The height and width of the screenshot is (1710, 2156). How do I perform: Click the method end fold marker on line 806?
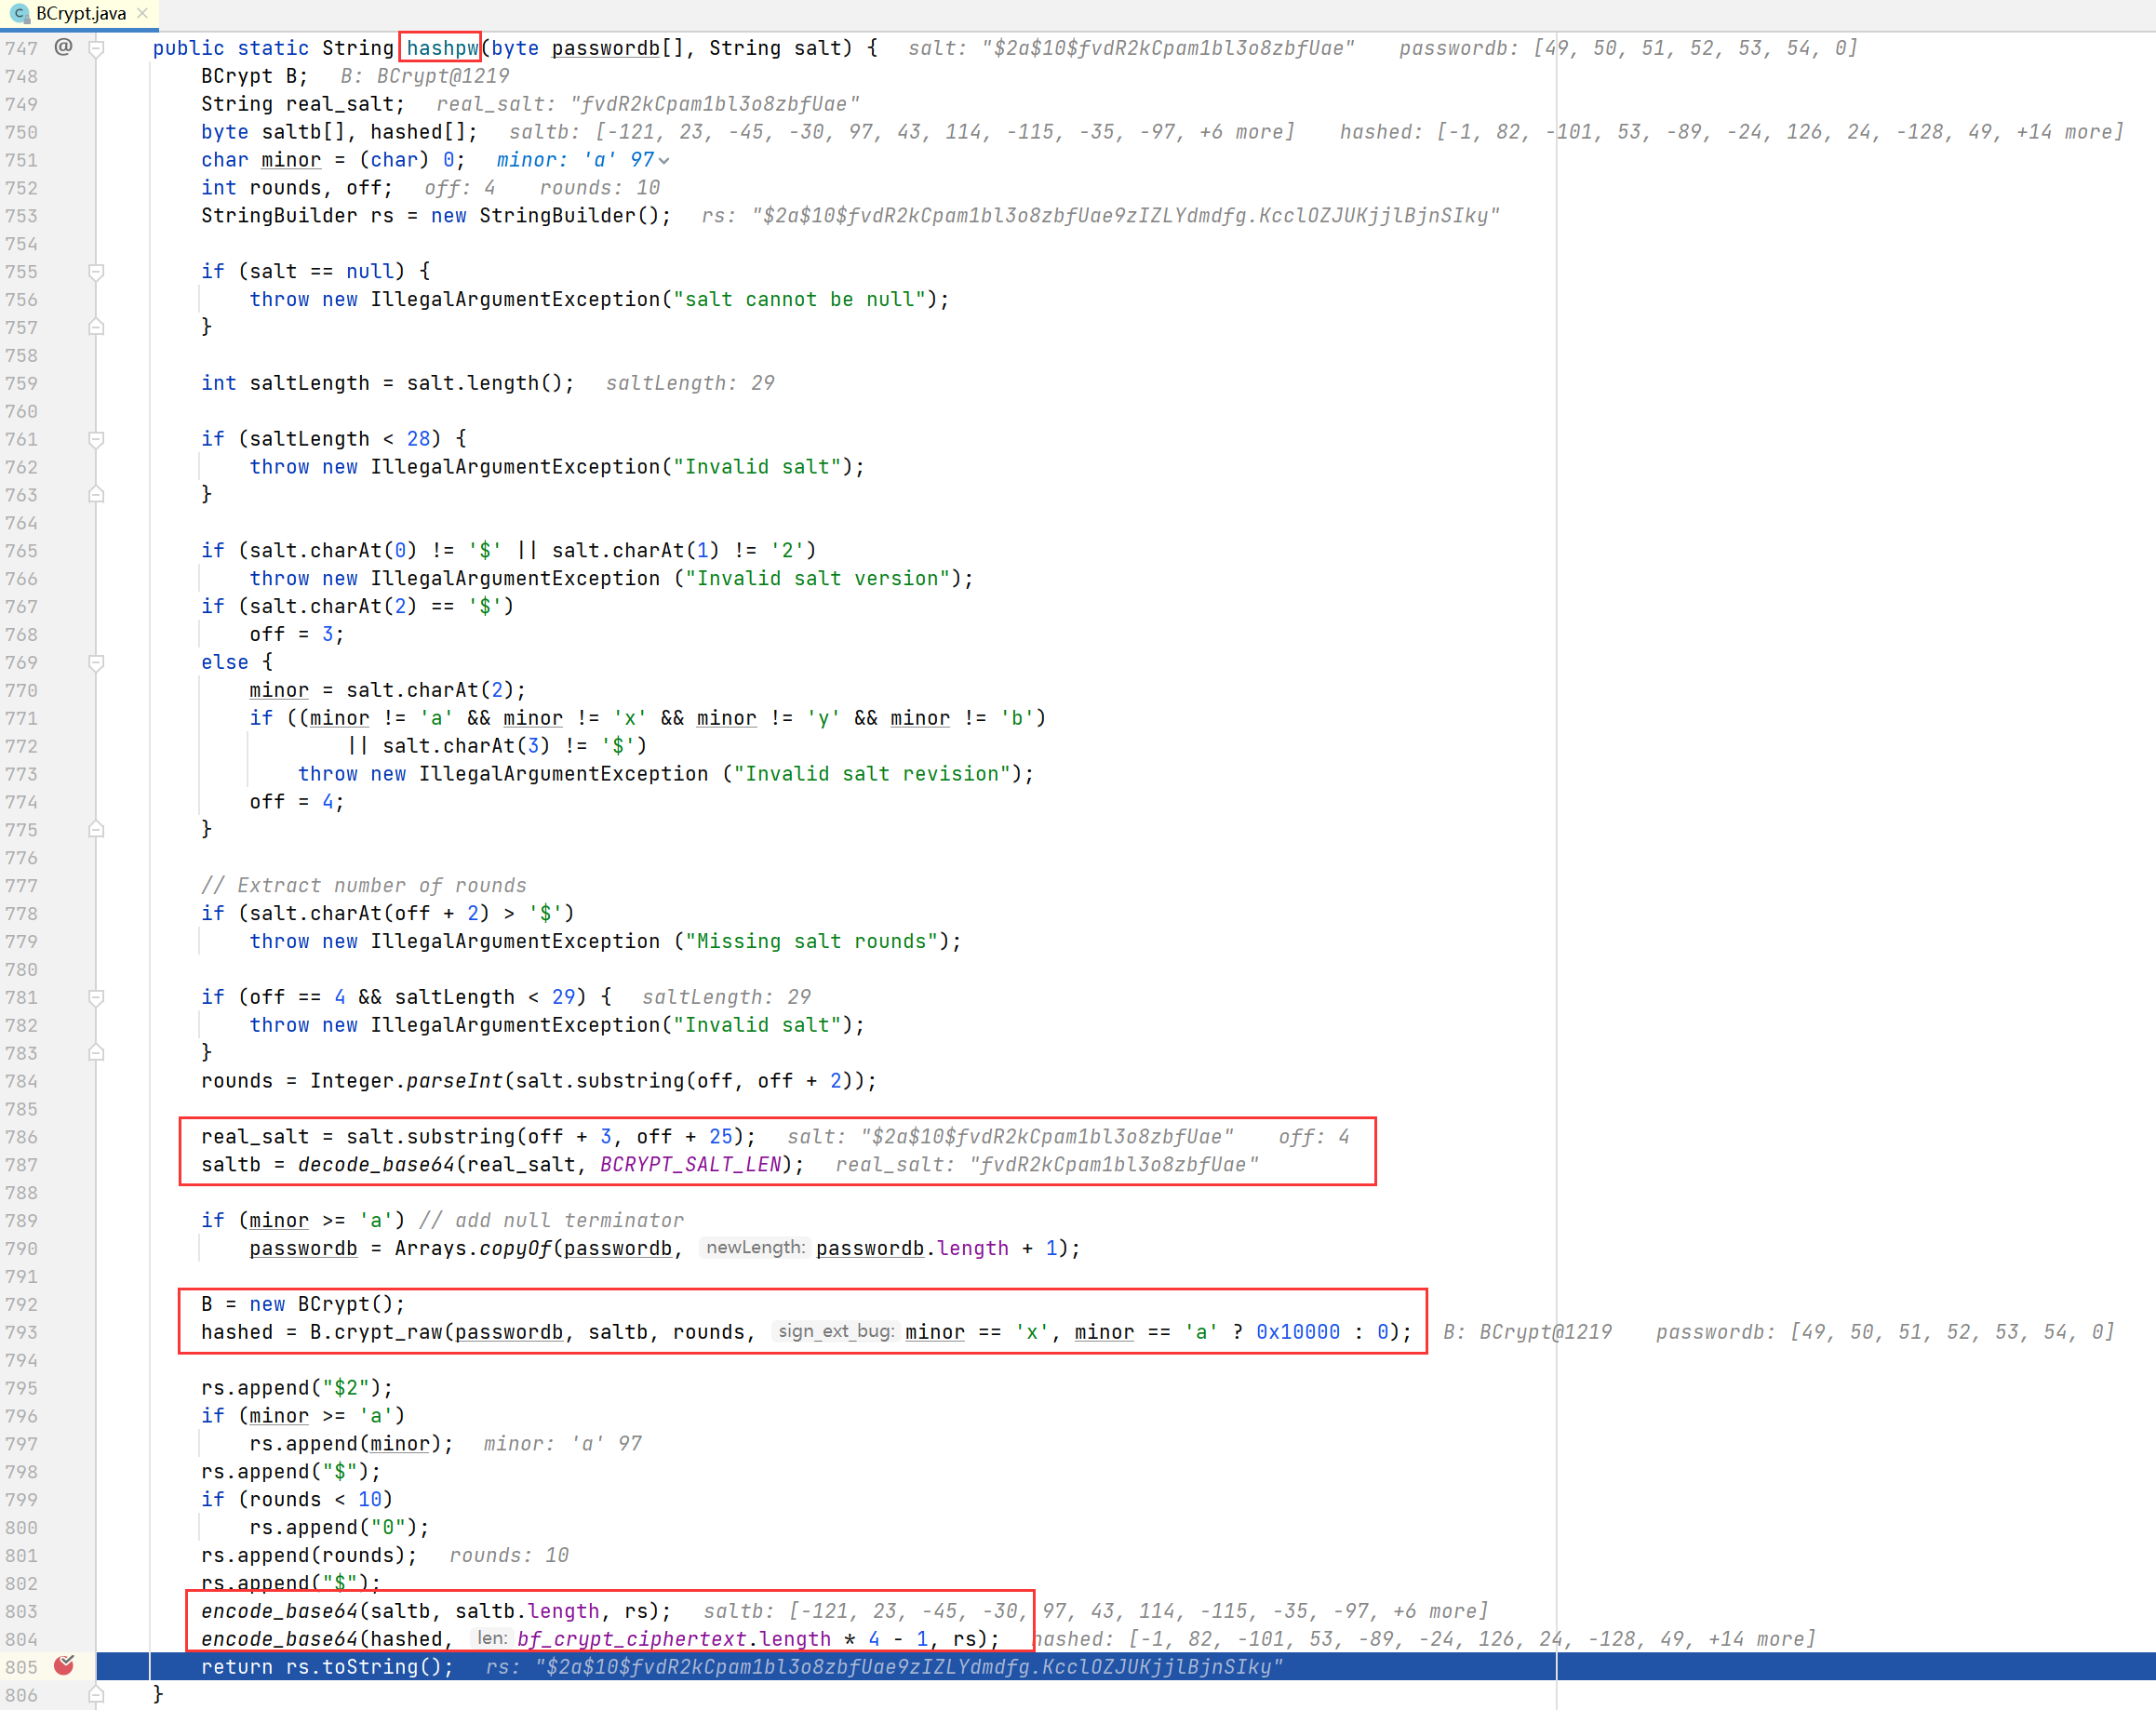96,1694
